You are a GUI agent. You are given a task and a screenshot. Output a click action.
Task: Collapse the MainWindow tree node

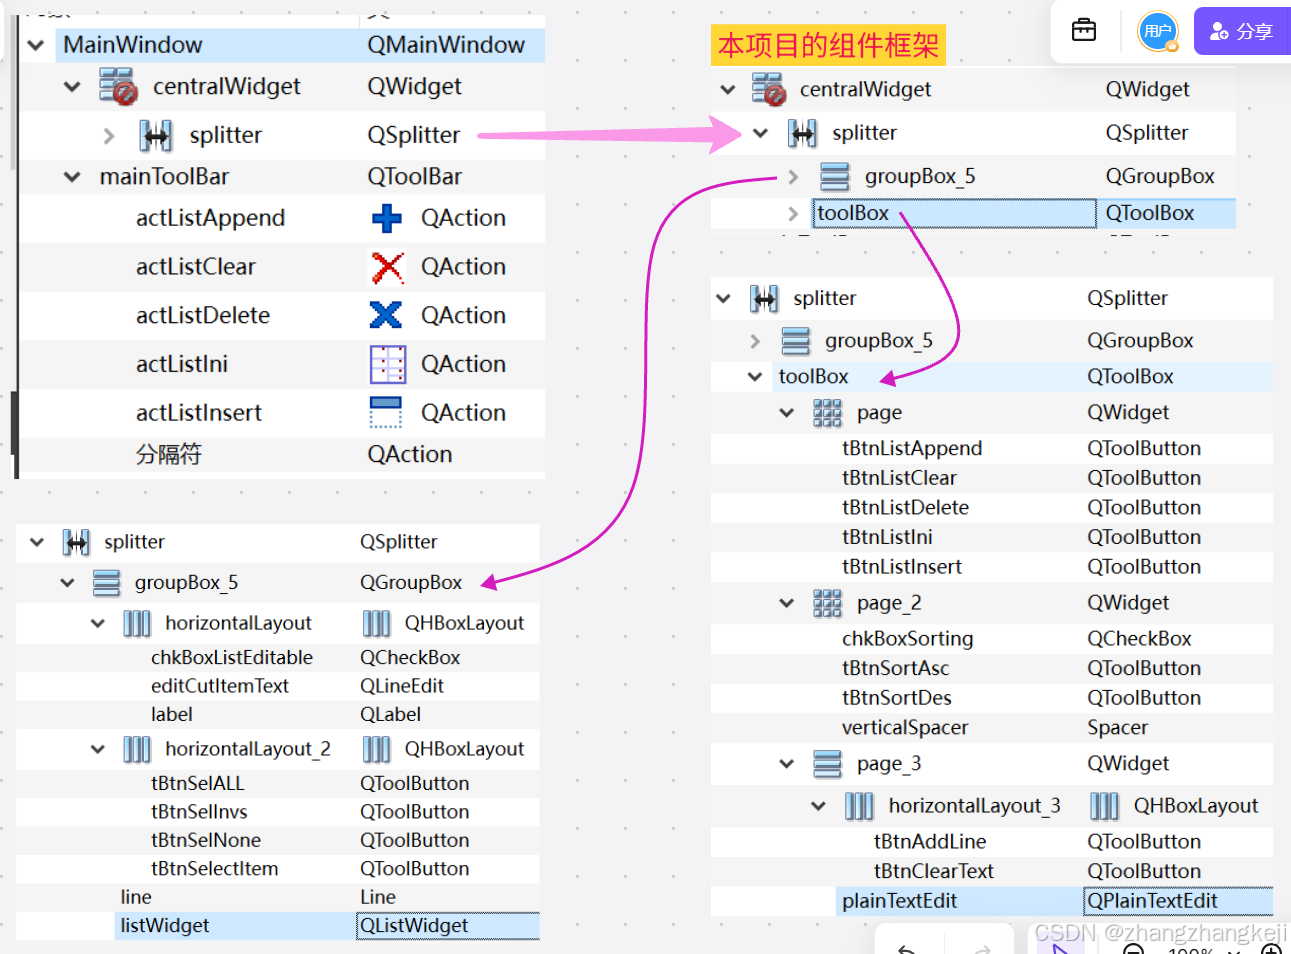tap(36, 45)
